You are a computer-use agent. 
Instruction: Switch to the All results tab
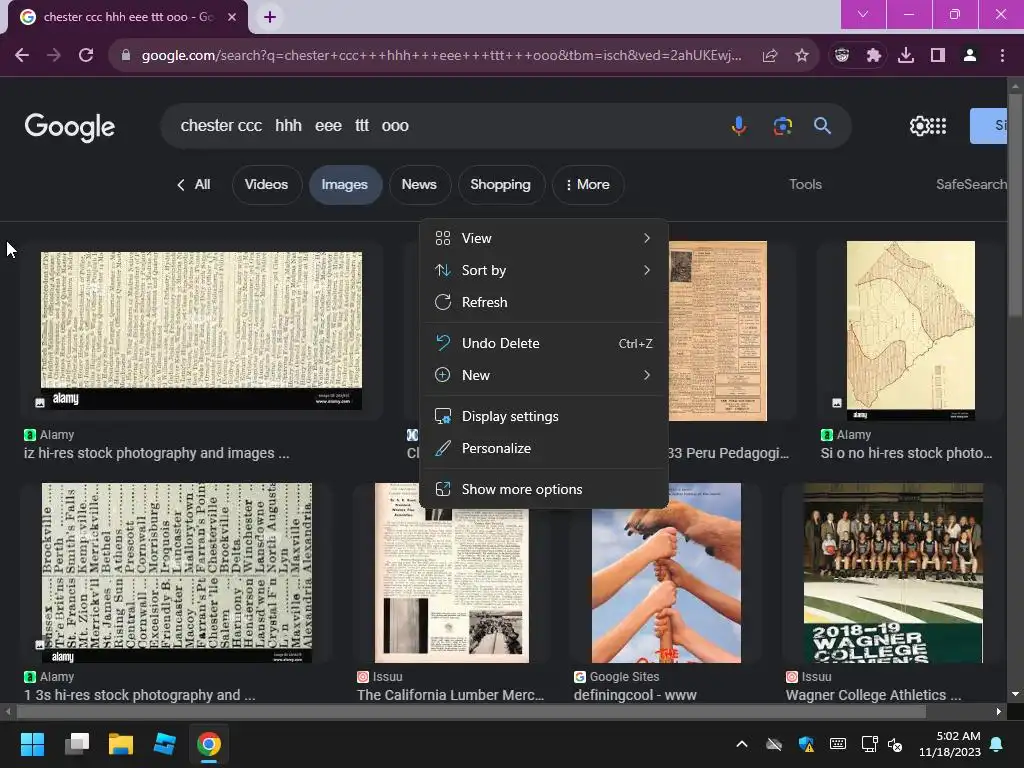pos(194,185)
